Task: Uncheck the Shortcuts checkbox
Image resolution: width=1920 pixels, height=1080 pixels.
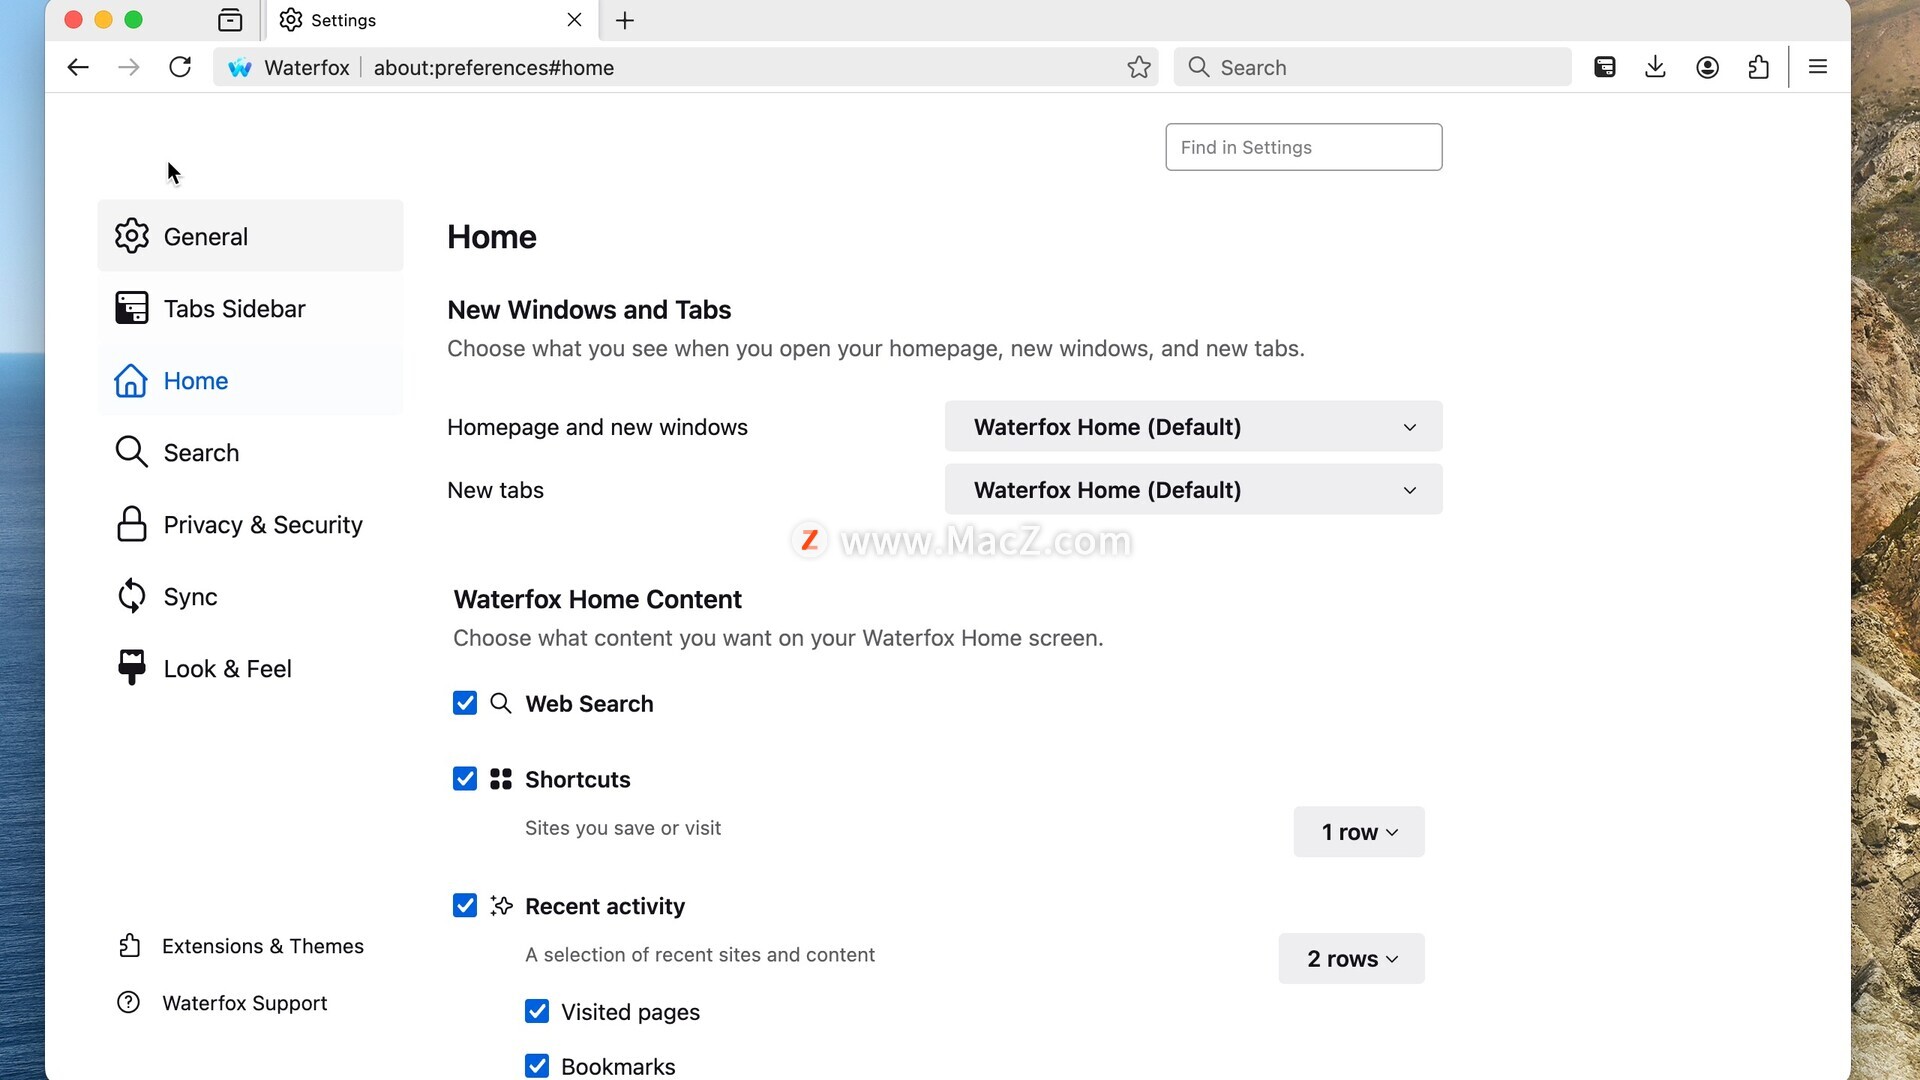Action: pyautogui.click(x=465, y=779)
